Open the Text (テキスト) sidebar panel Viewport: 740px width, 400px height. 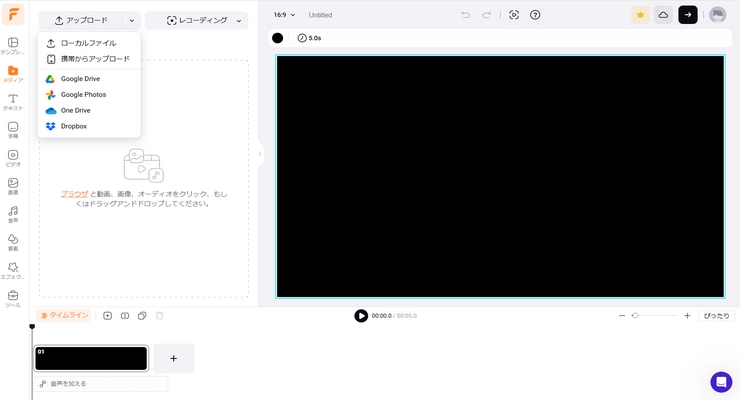pos(13,102)
